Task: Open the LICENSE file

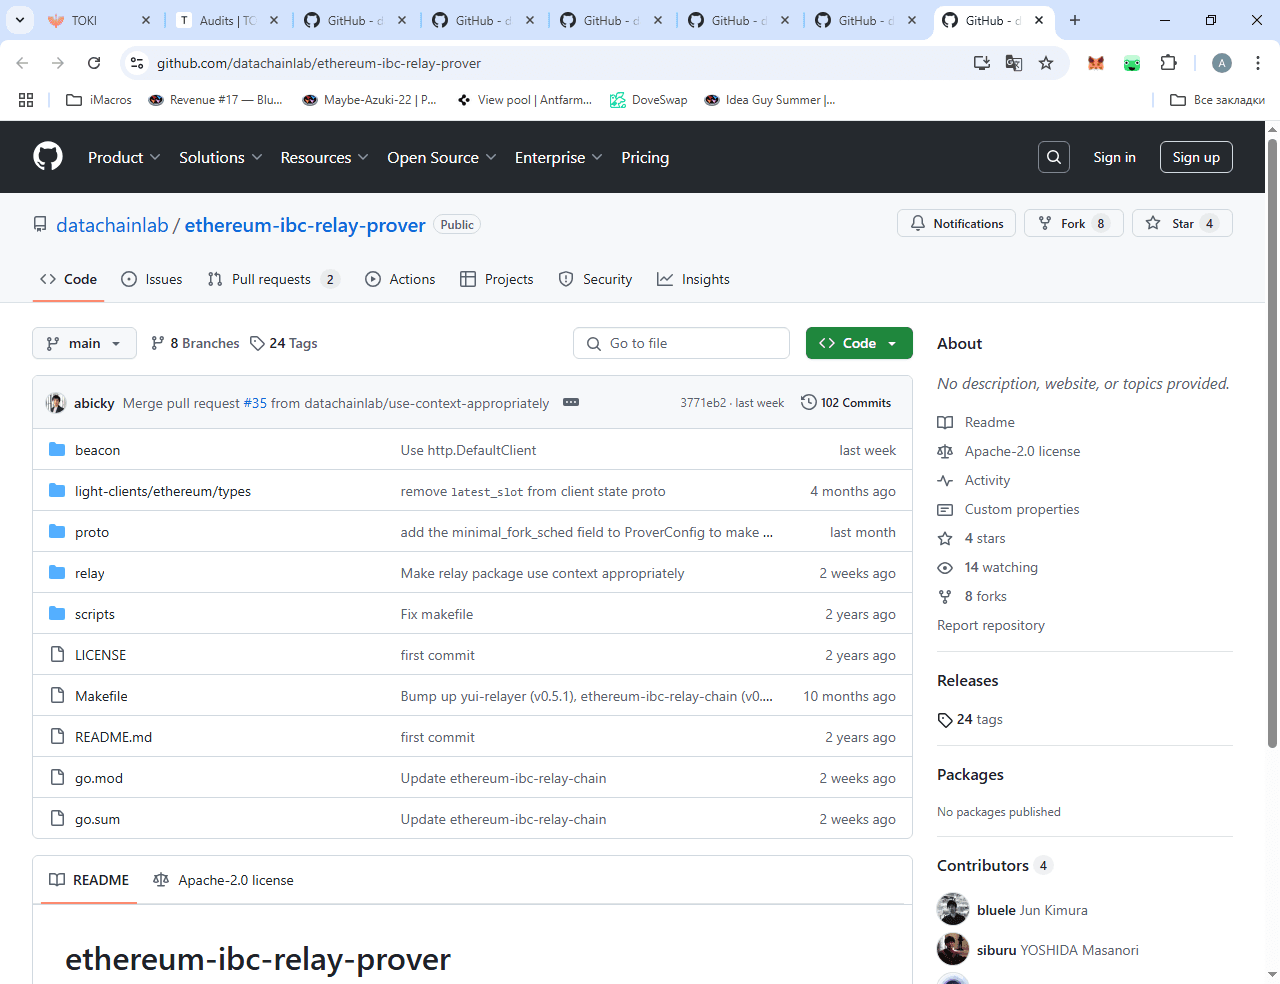Action: (100, 655)
